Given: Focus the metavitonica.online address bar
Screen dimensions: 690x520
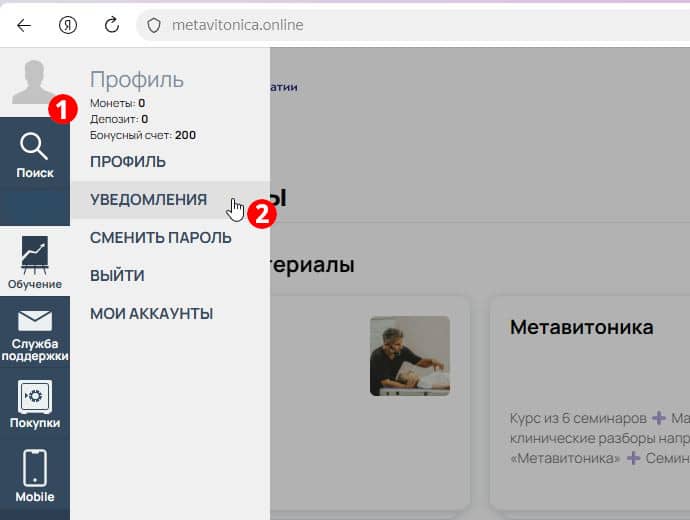Looking at the screenshot, I should tap(400, 25).
